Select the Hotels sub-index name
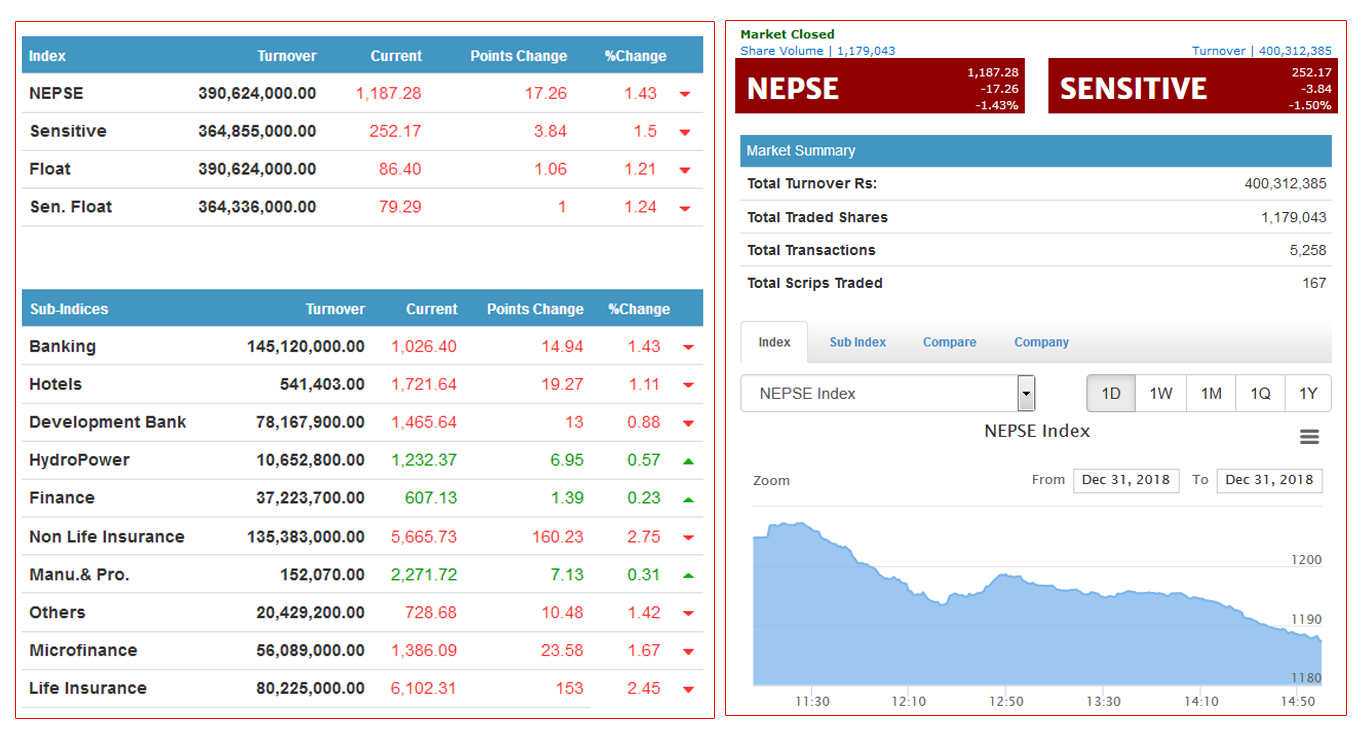Image resolution: width=1365 pixels, height=734 pixels. 56,385
